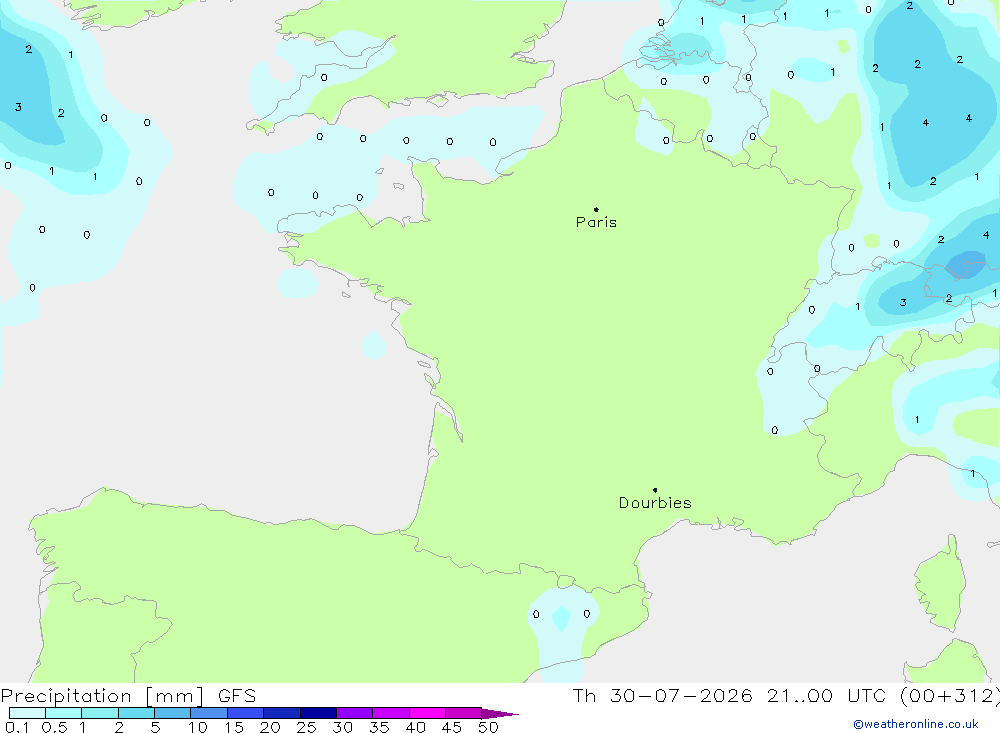The image size is (1000, 733).
Task: Select the "Precipitation [mm]" title text
Action: 102,696
